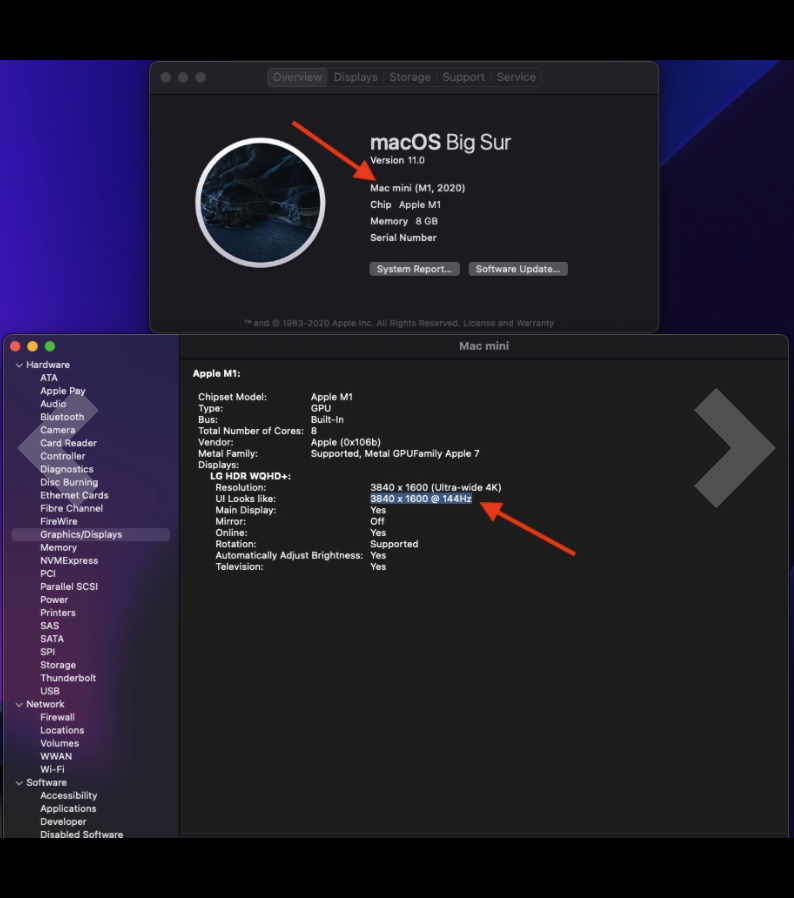Select Developer under Software

[x=63, y=822]
